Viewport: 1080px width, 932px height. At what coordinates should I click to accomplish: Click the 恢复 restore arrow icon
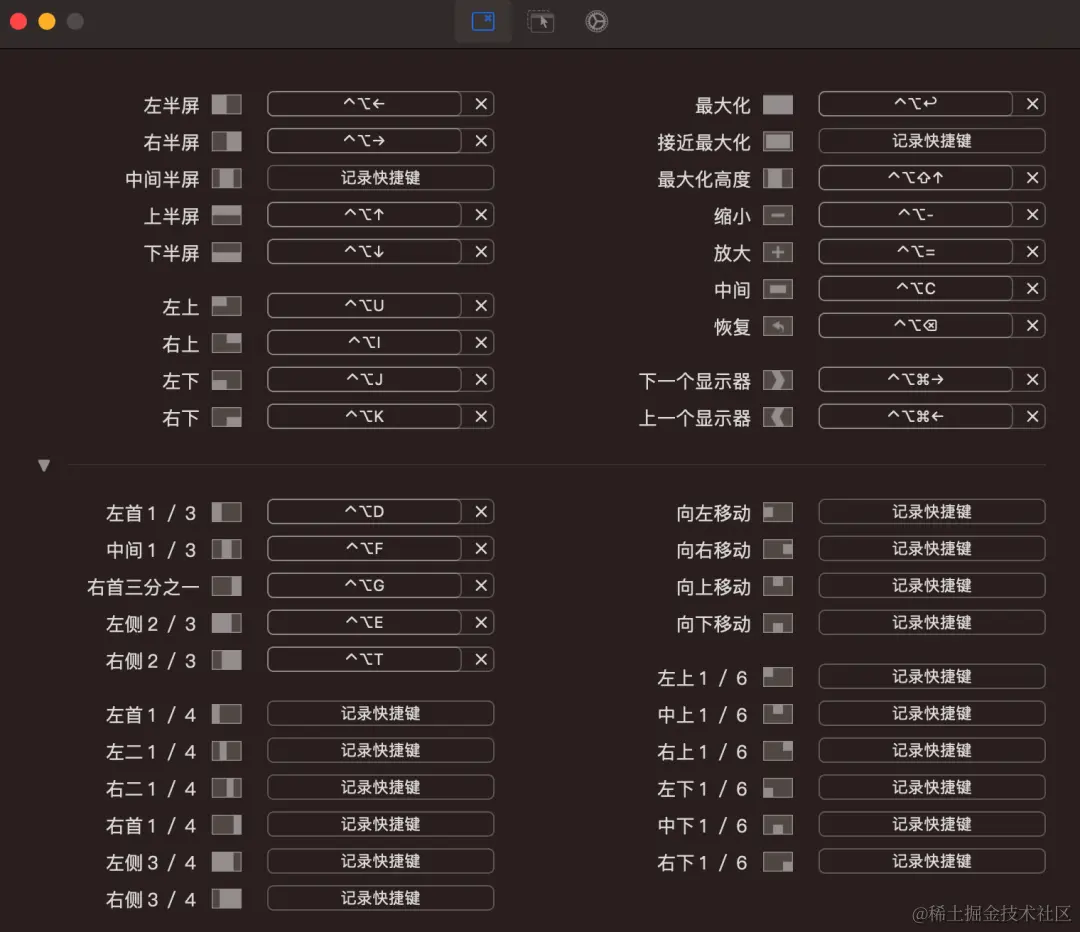[x=779, y=325]
